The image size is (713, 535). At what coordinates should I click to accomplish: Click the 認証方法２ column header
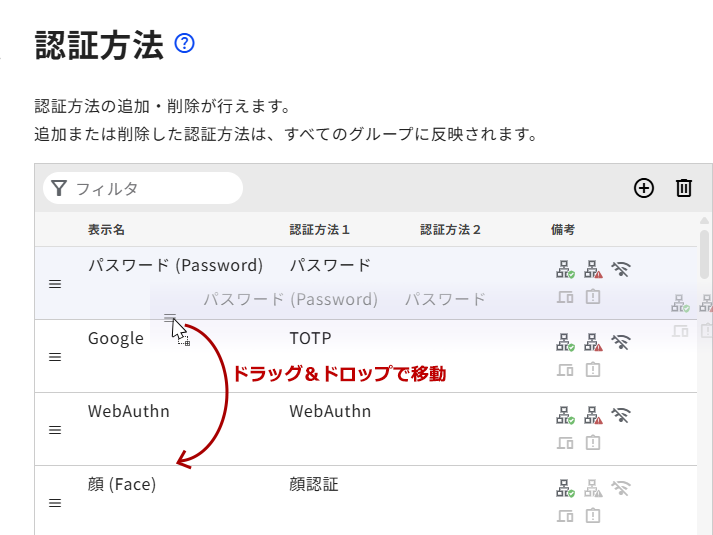coord(450,230)
